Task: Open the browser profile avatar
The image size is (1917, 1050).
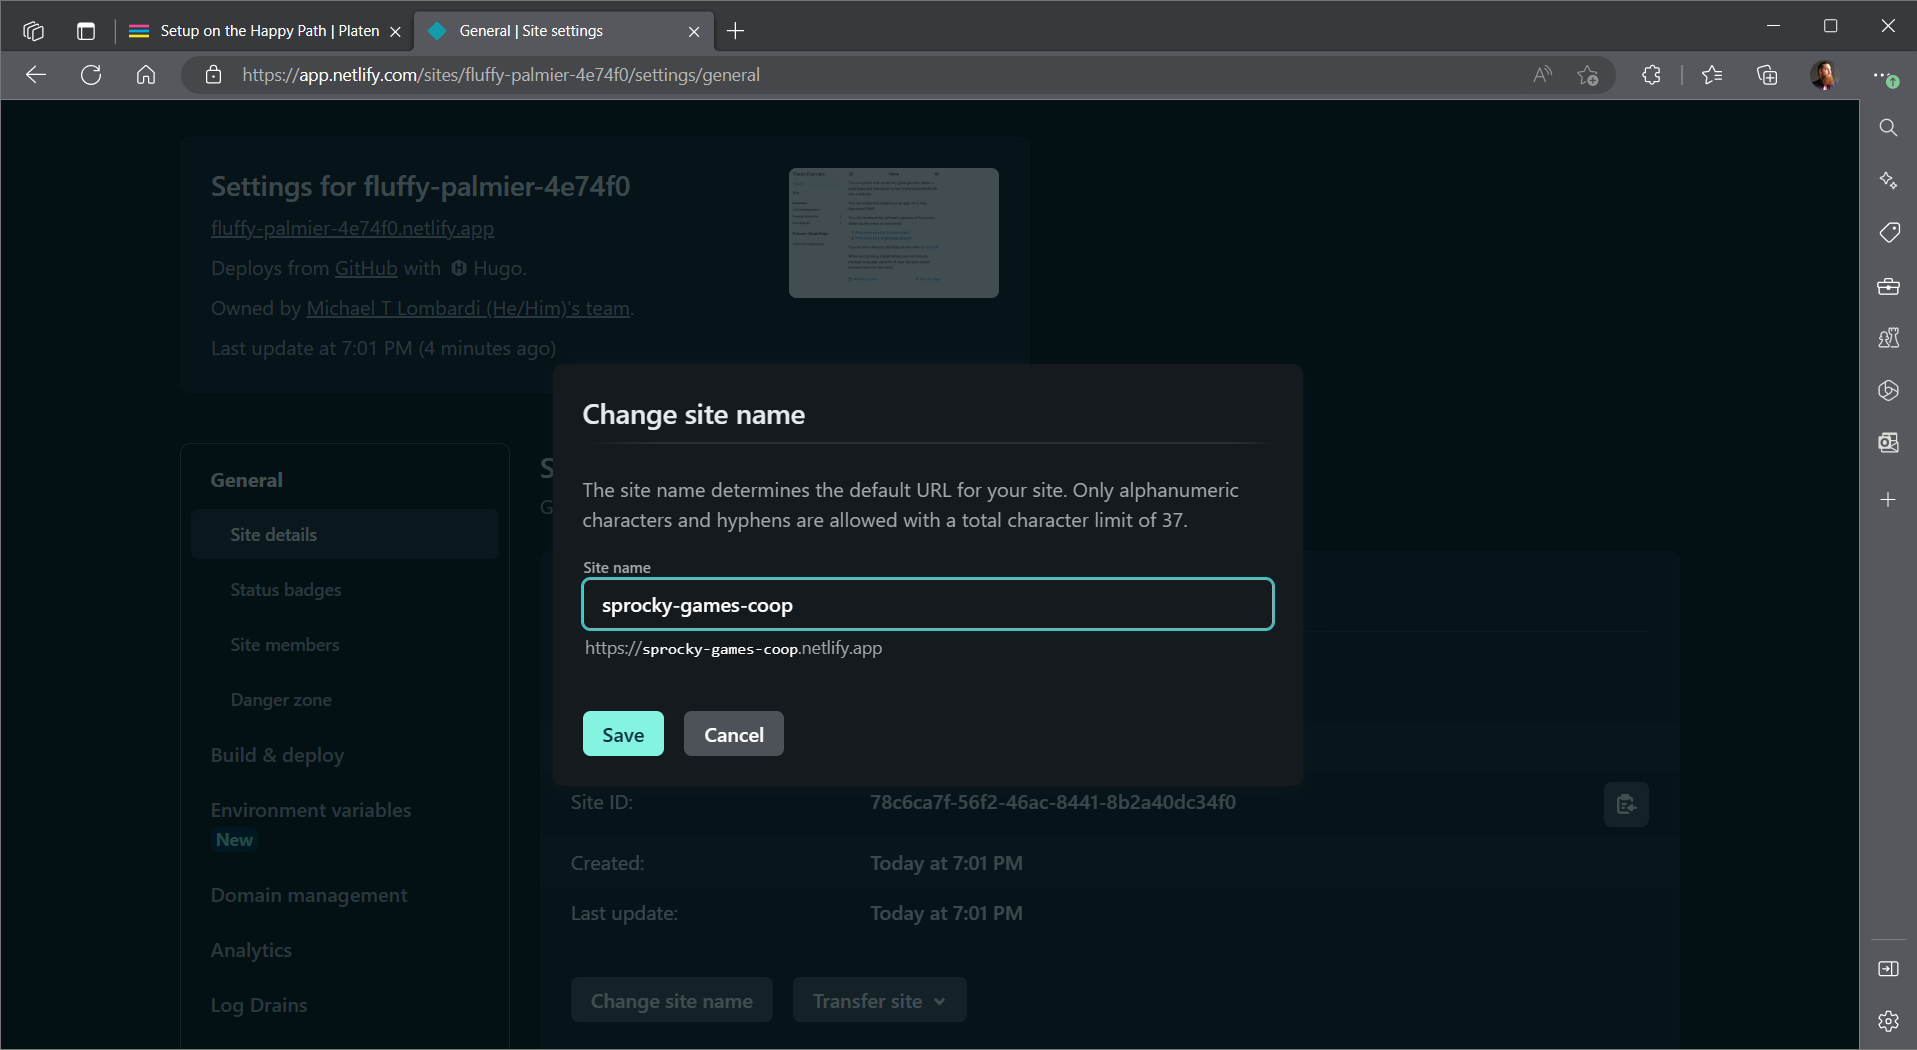Action: click(x=1823, y=75)
